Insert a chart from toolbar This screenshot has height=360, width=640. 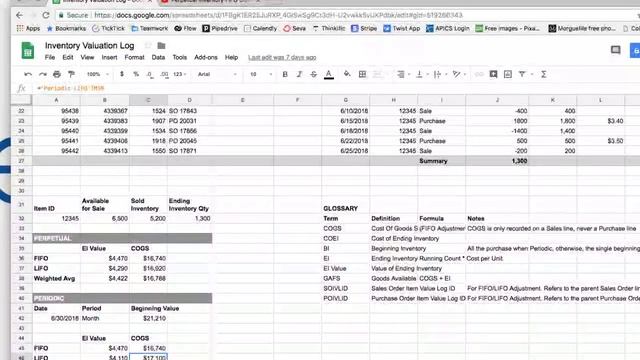click(508, 74)
